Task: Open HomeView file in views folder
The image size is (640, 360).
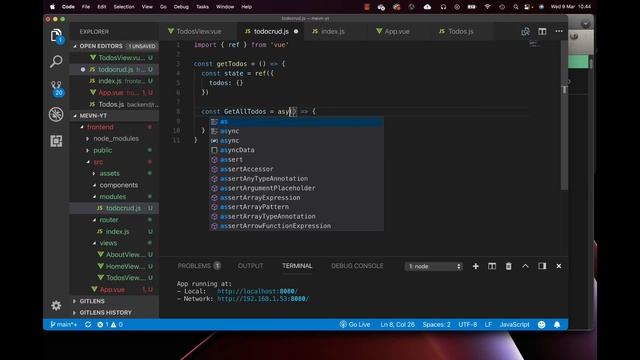Action: pos(114,266)
